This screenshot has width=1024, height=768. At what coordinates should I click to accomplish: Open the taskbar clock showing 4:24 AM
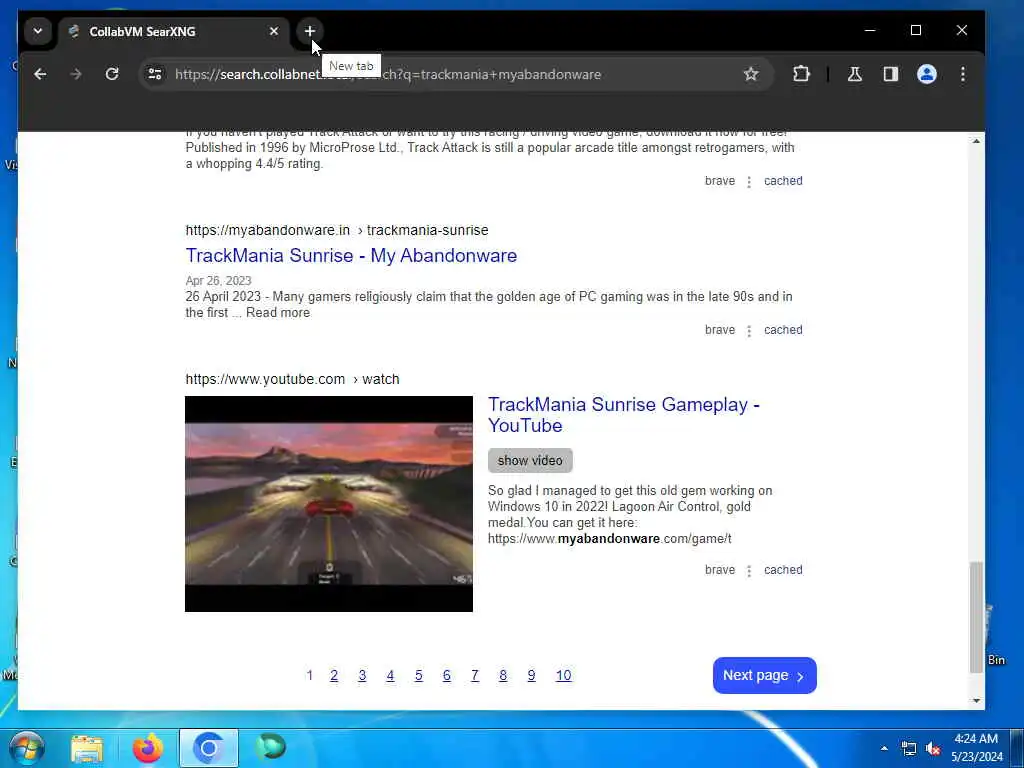click(x=976, y=748)
